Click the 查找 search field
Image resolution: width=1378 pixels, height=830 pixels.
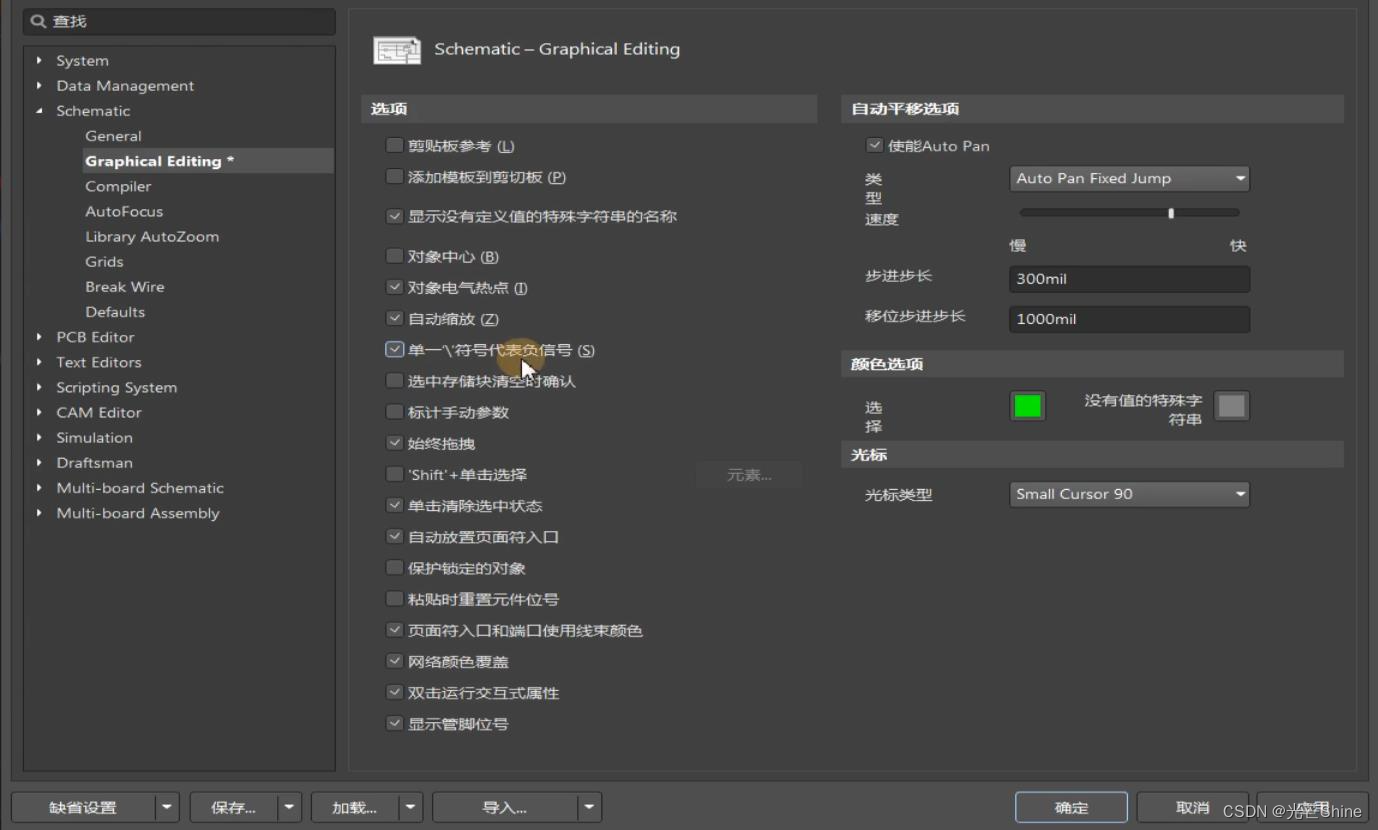180,21
